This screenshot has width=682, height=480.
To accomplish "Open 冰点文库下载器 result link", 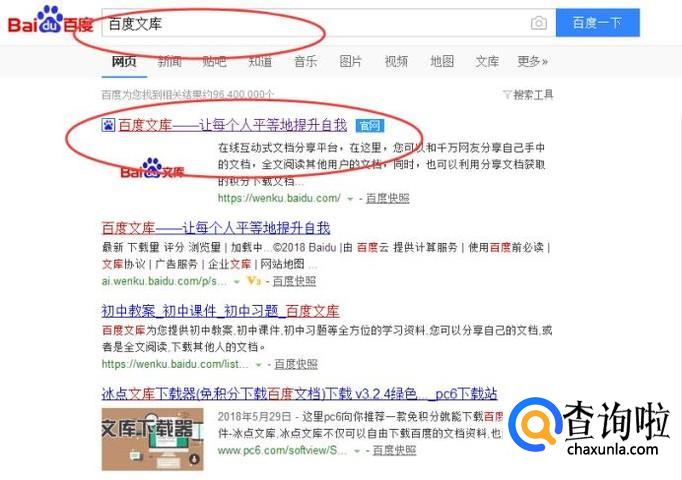I will coord(299,393).
